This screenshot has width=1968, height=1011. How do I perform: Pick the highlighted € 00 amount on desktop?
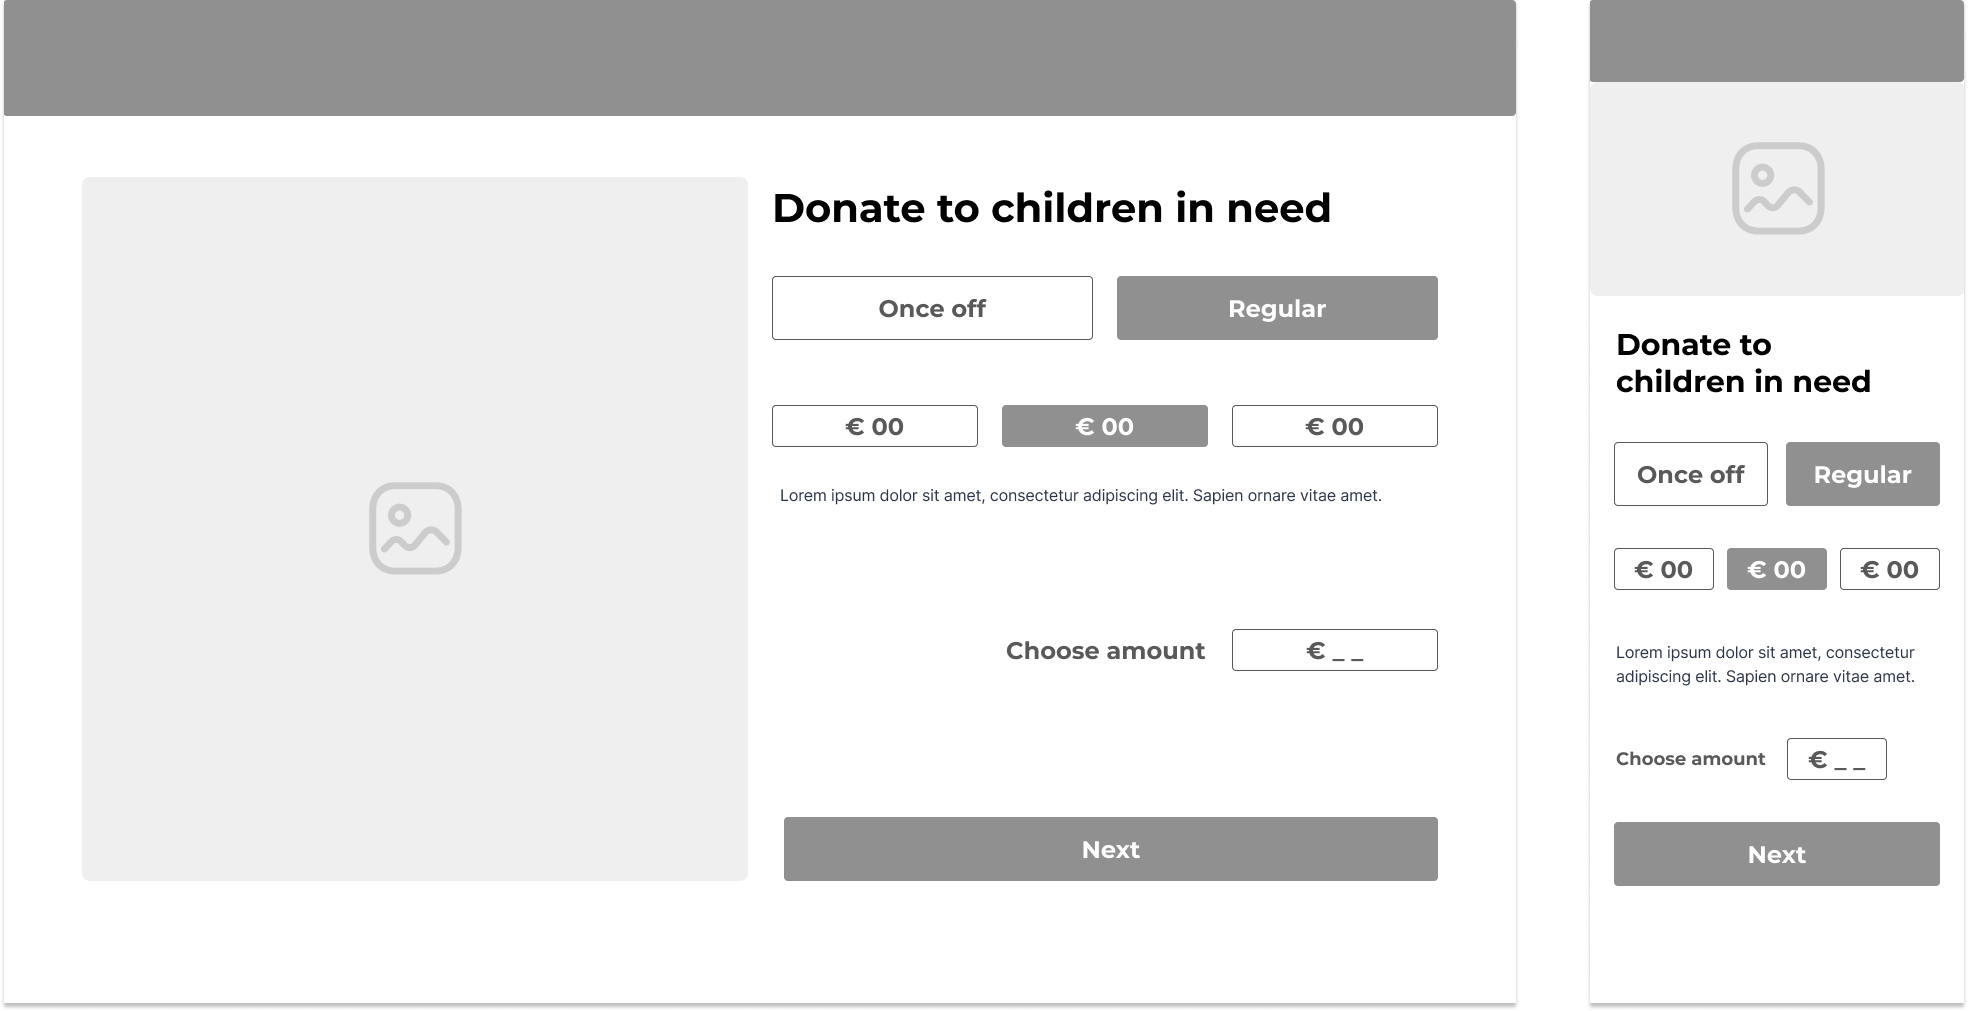coord(1104,426)
